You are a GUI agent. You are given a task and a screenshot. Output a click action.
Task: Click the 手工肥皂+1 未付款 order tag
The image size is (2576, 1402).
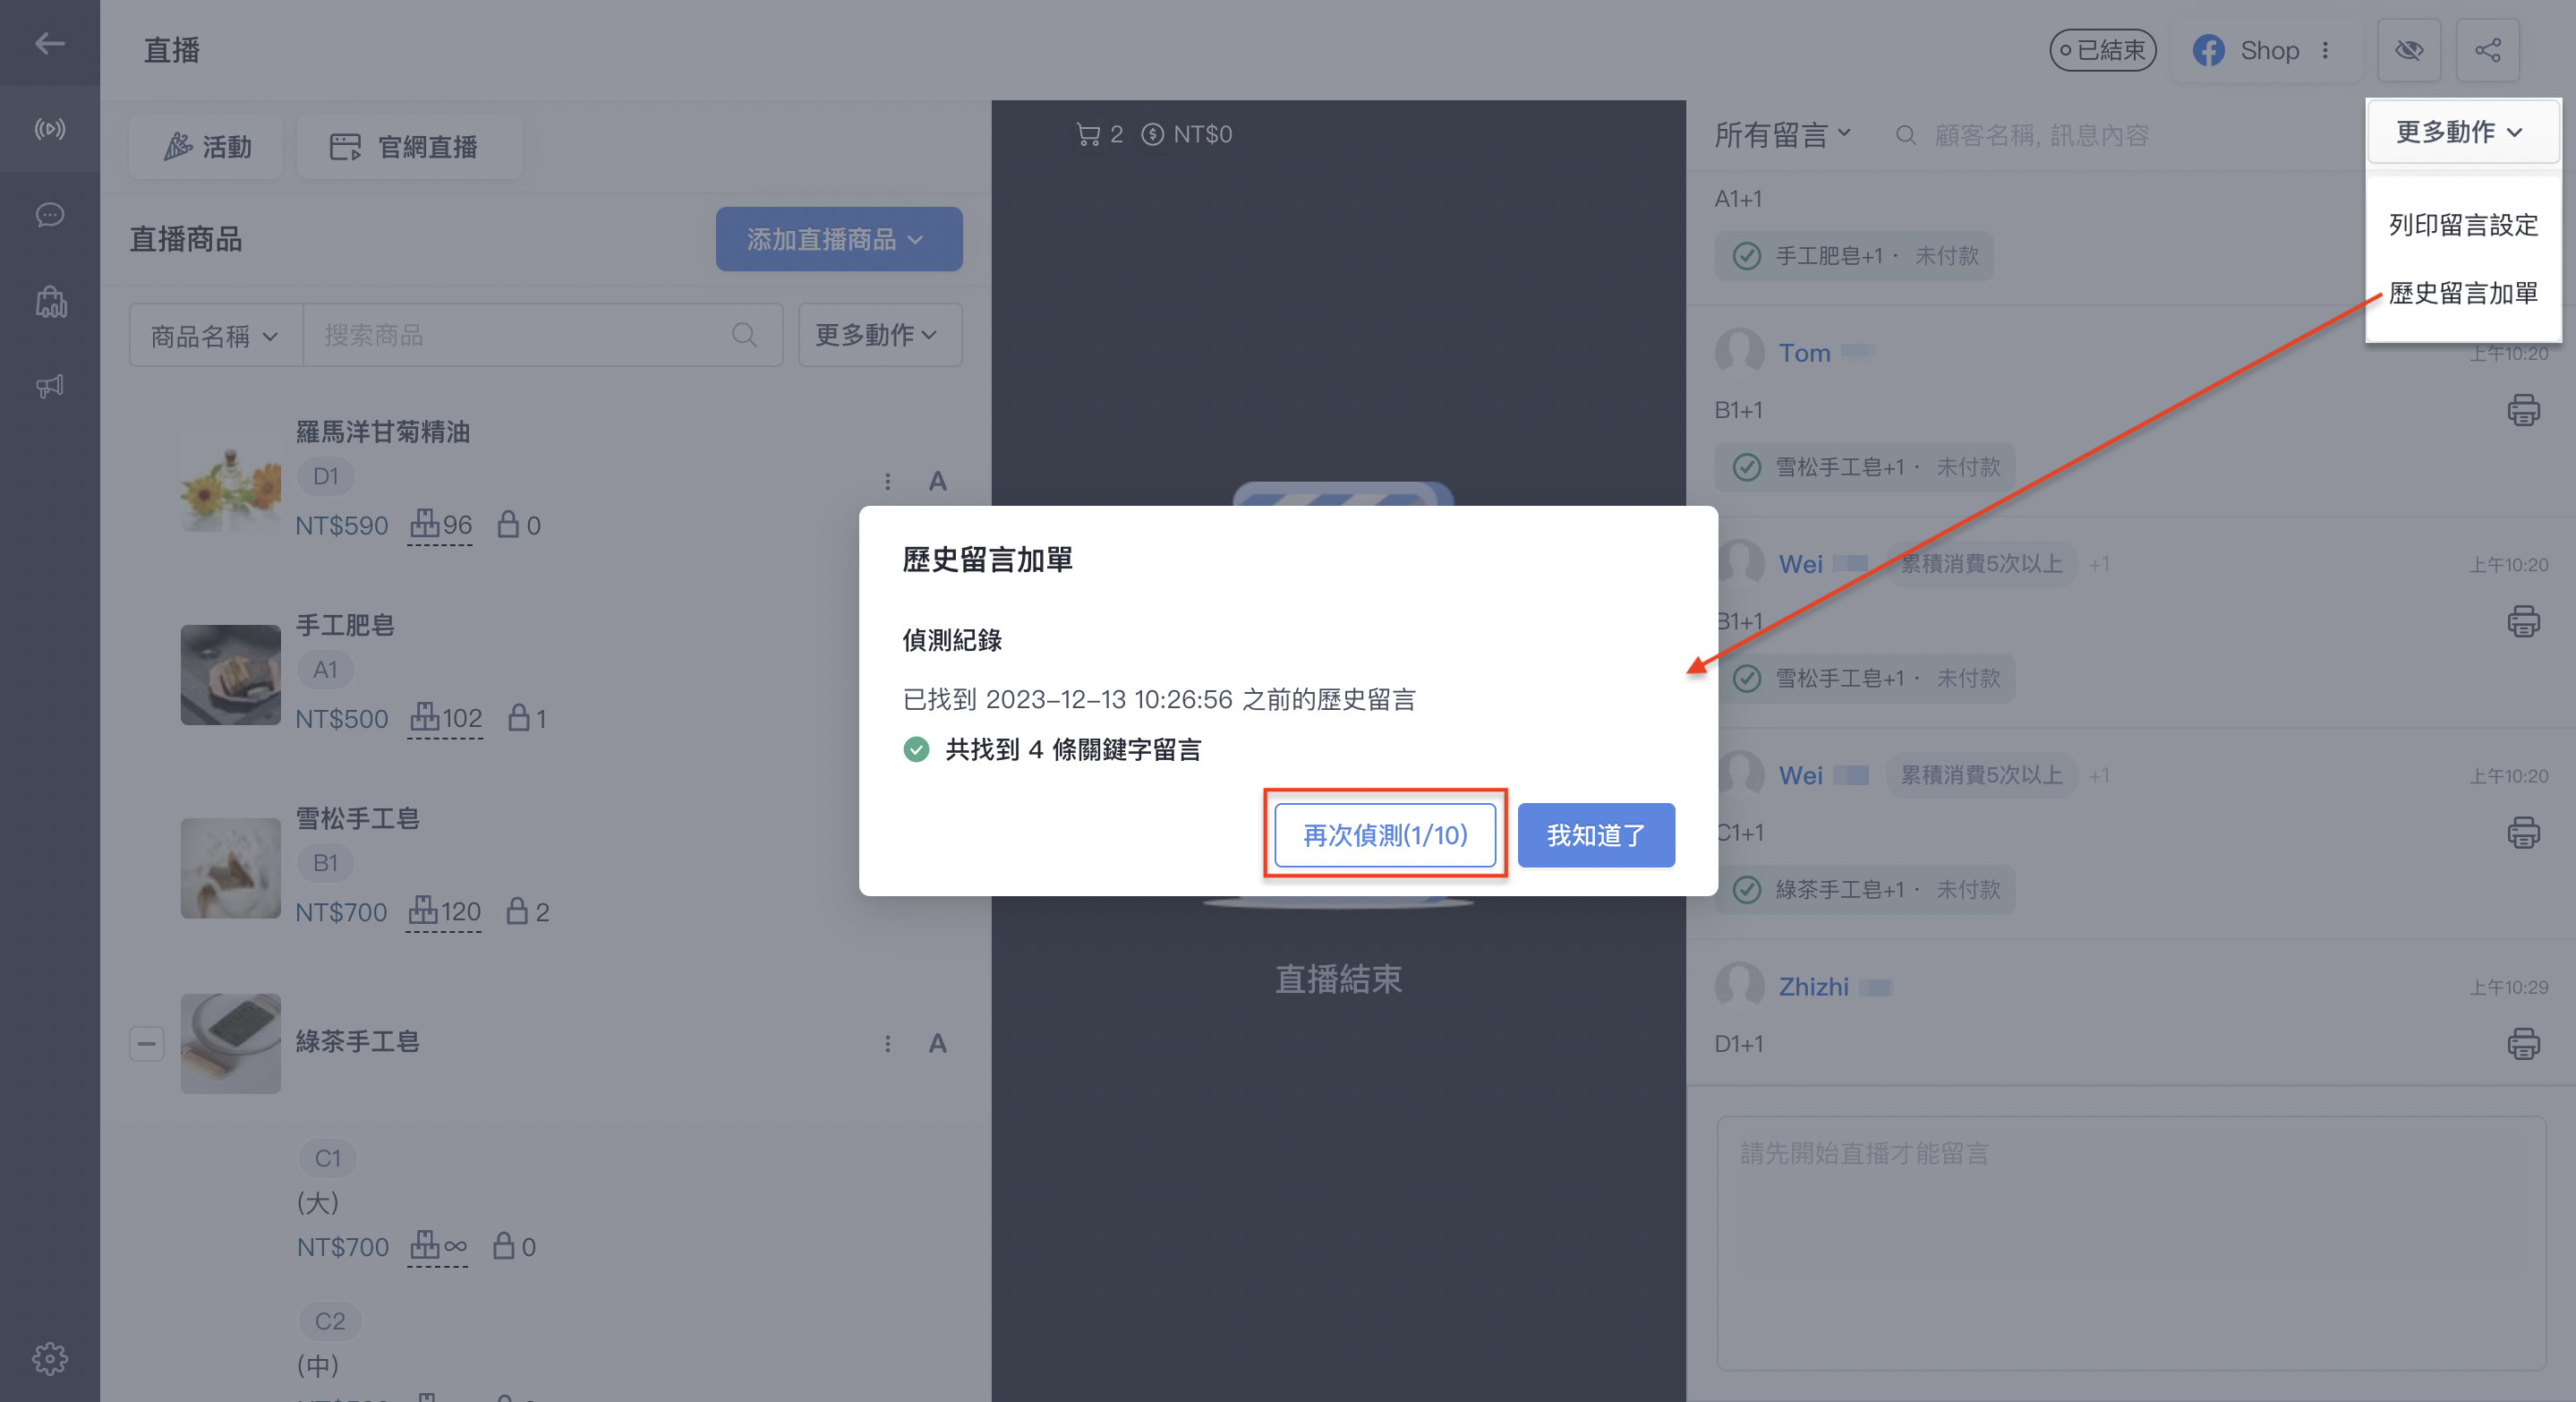1854,255
